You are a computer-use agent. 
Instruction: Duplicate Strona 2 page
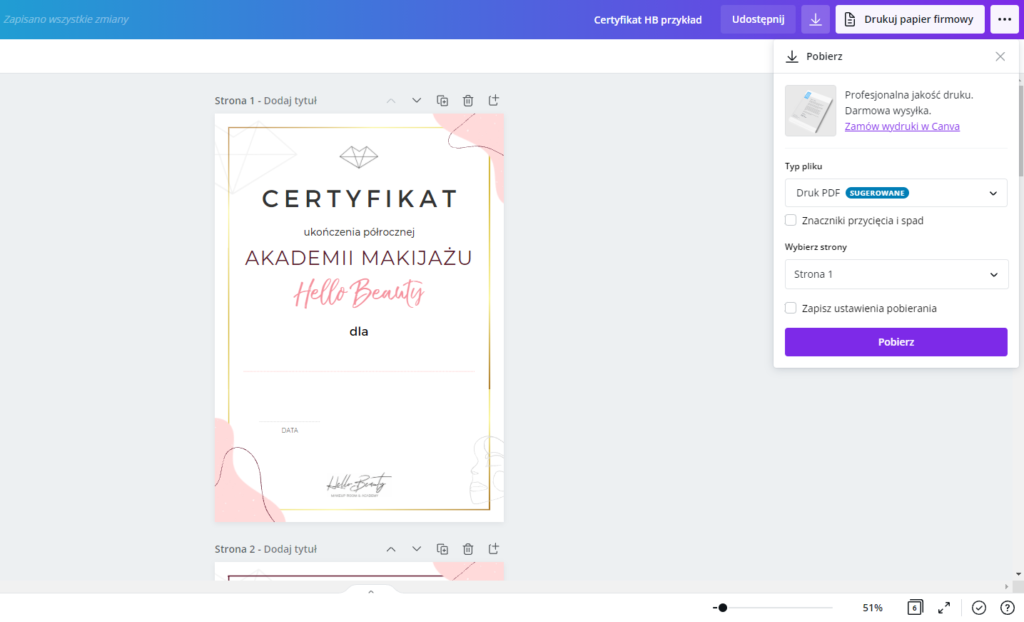tap(442, 549)
